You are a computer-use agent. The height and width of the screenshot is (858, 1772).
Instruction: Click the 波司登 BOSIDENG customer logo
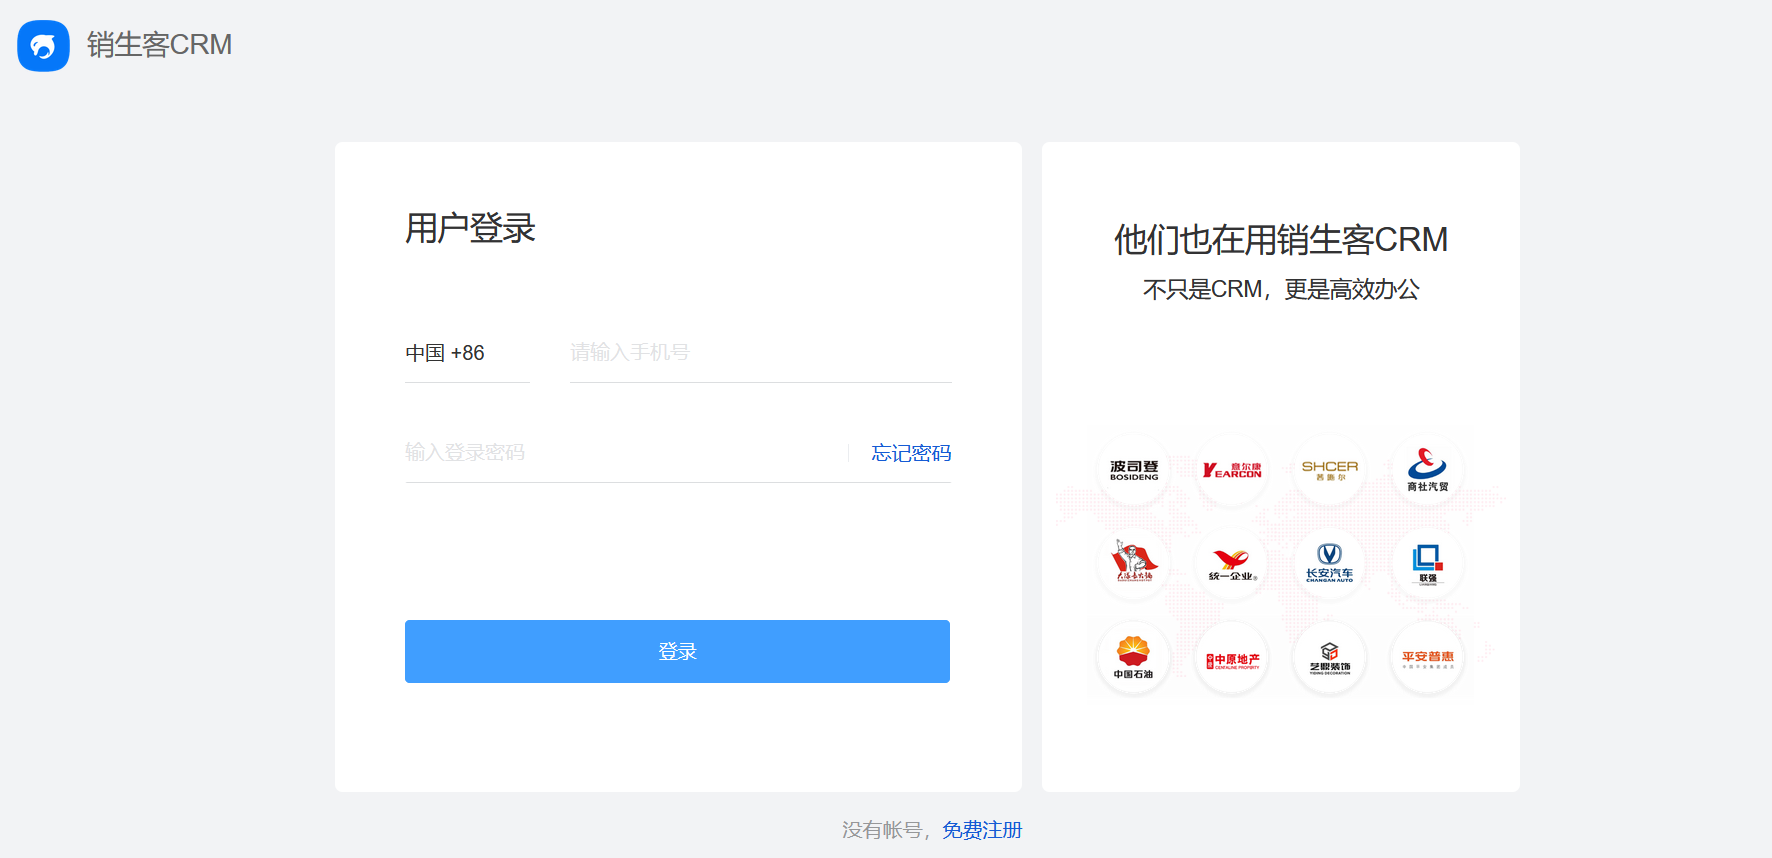1134,470
